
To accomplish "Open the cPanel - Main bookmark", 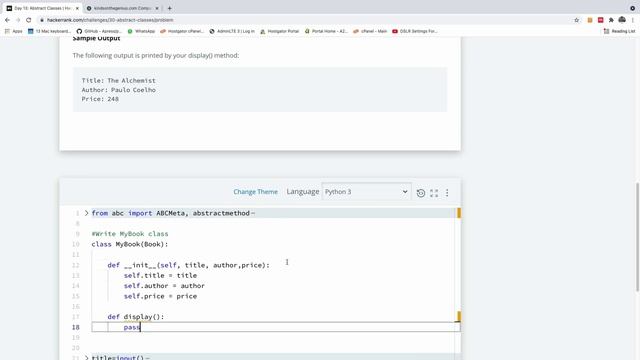I will (370, 31).
